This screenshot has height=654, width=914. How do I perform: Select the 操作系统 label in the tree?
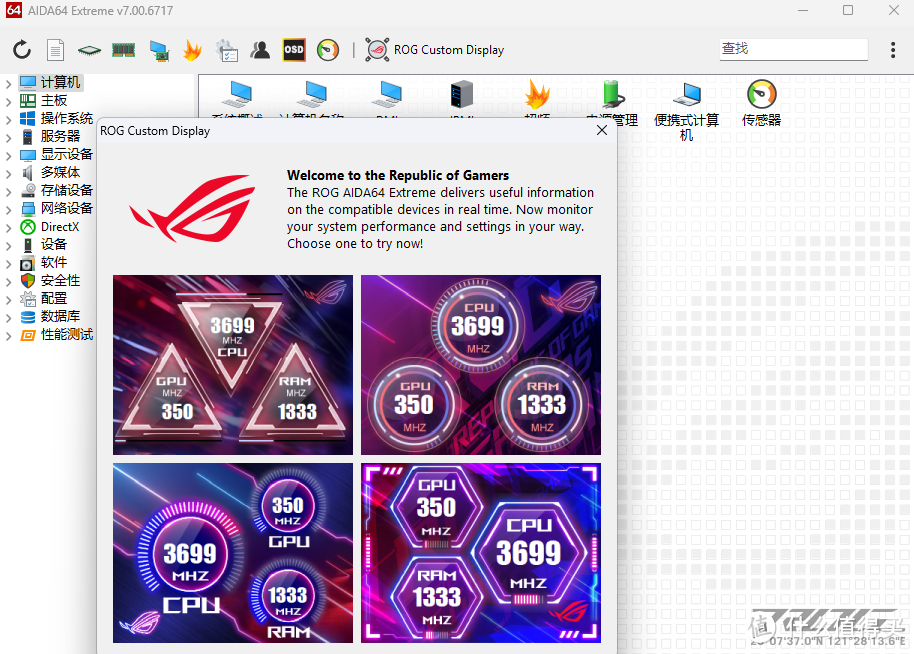coord(66,118)
